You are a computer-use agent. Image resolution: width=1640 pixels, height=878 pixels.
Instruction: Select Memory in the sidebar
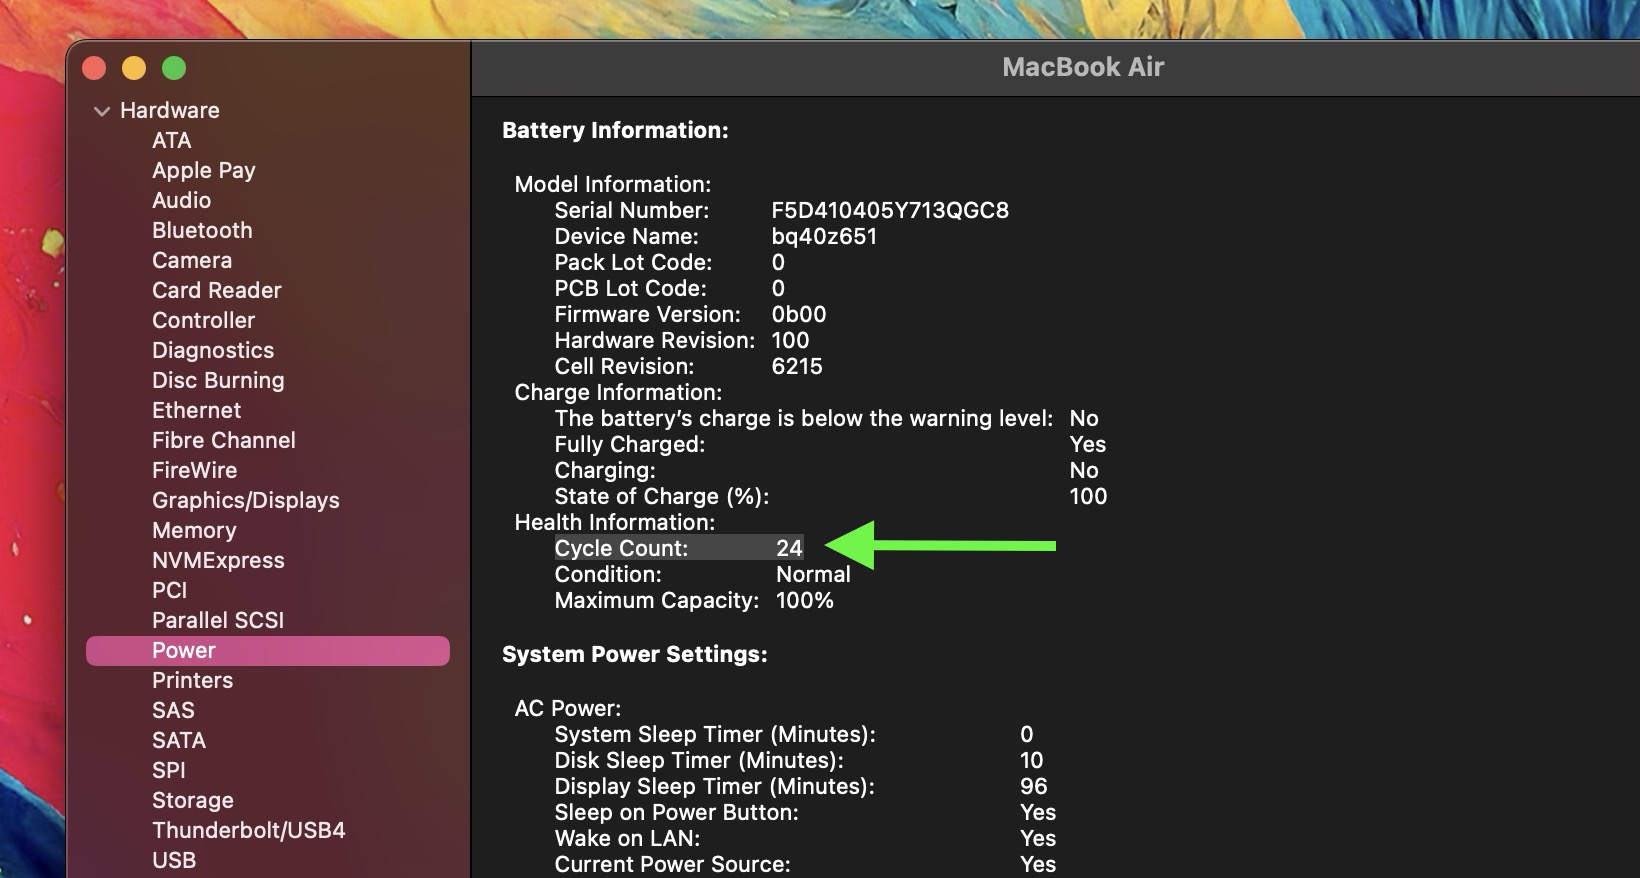[194, 530]
